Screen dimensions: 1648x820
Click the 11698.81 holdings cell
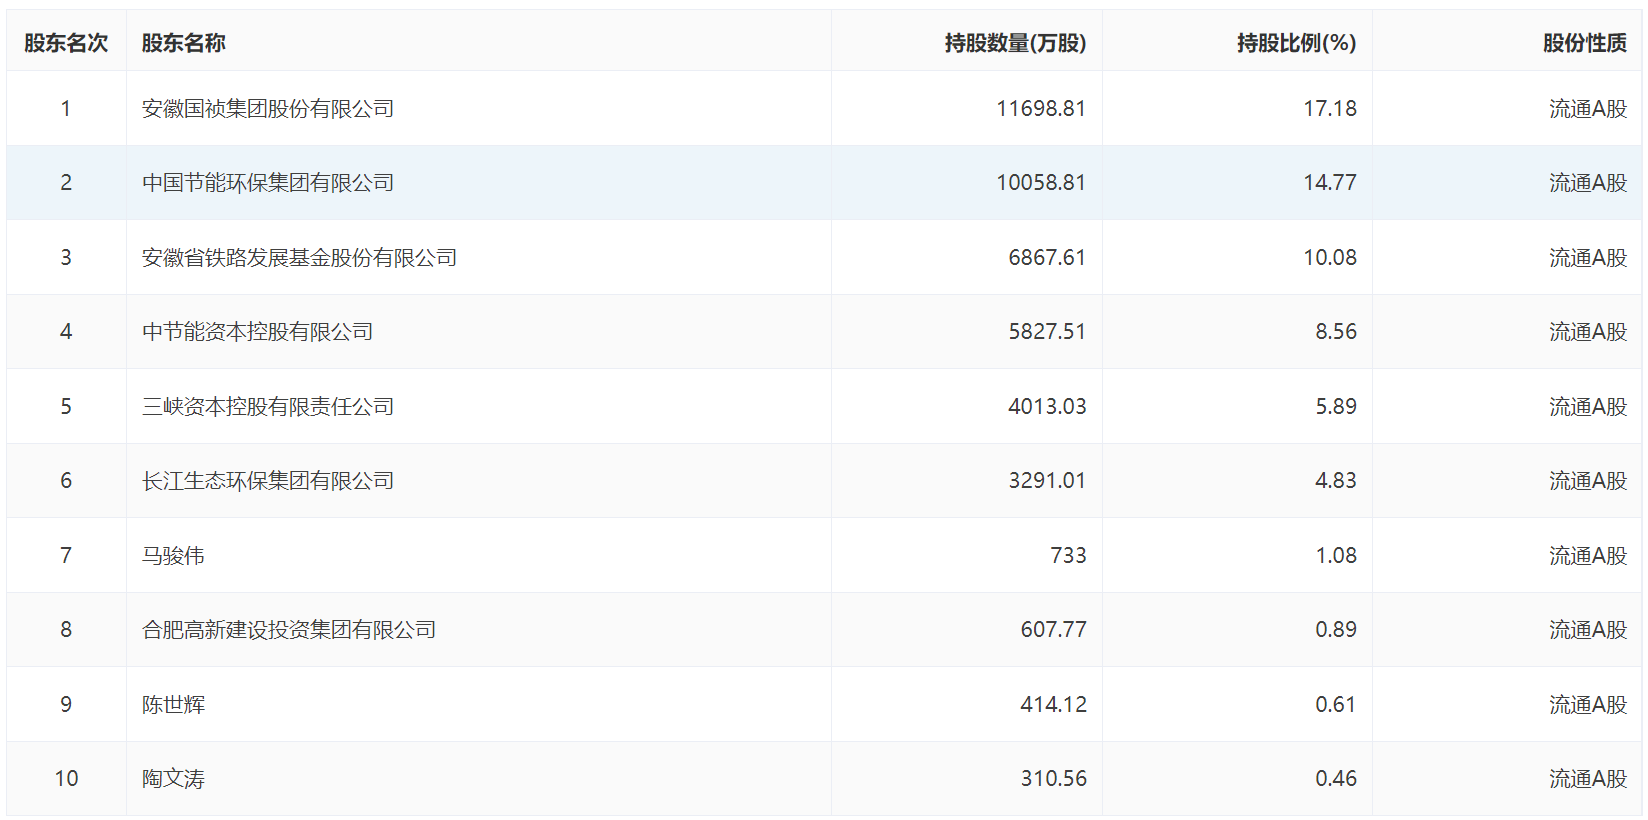coord(1040,108)
